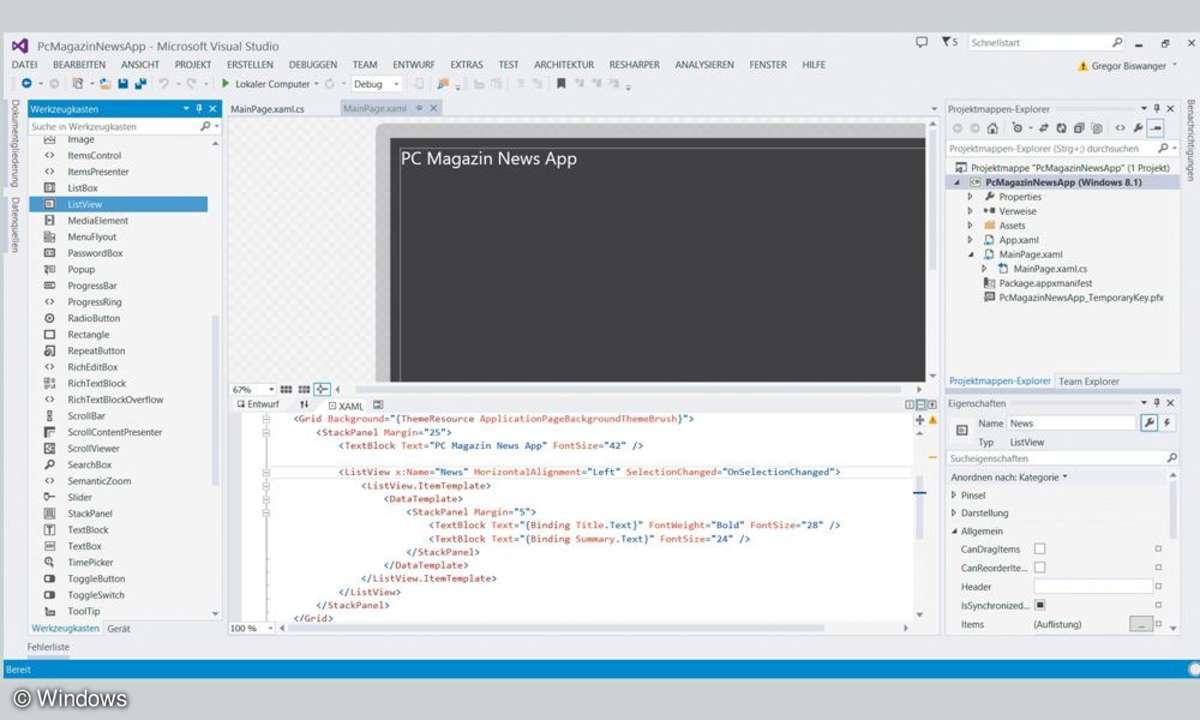Screen dimensions: 1200x720
Task: Click the wrench properties icon in Projektmappen-Explorer
Action: tap(1138, 128)
